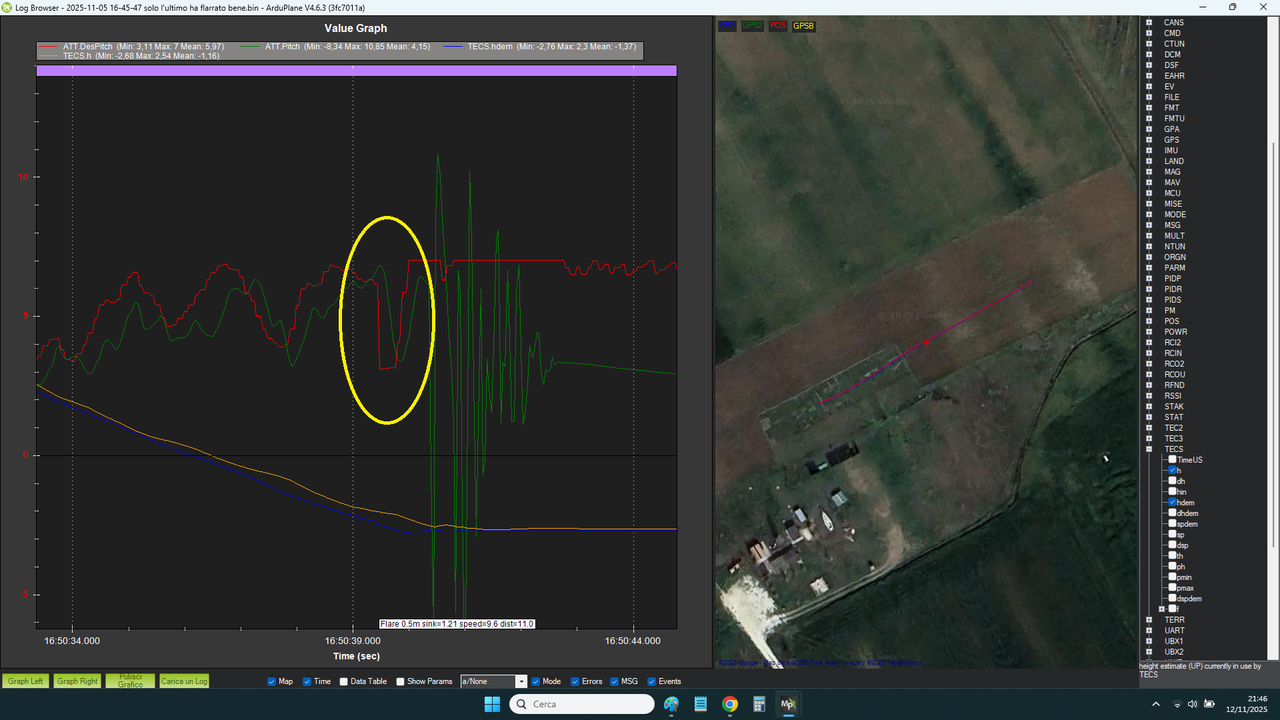Open the Paint app from the taskbar
The image size is (1280, 720).
[x=671, y=704]
